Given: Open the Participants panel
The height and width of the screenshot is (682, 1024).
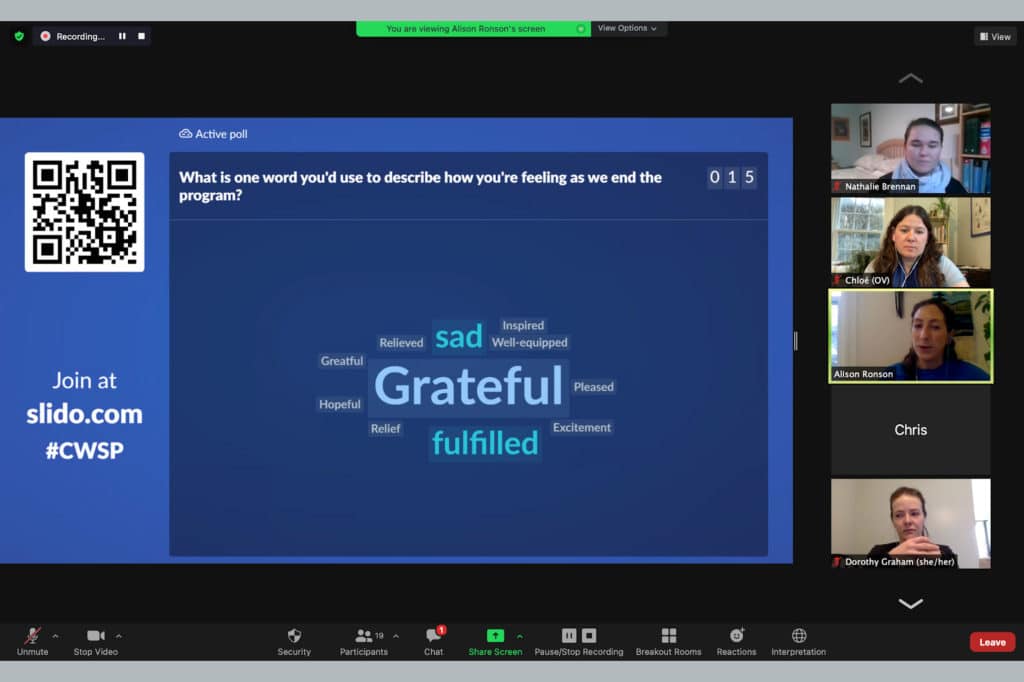Looking at the screenshot, I should (365, 636).
